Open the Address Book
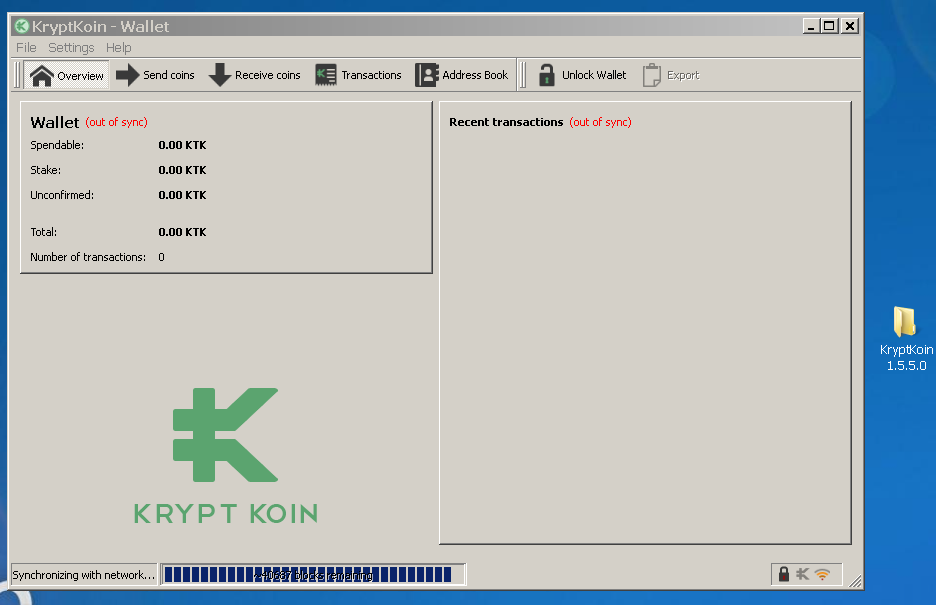This screenshot has width=936, height=605. tap(461, 75)
